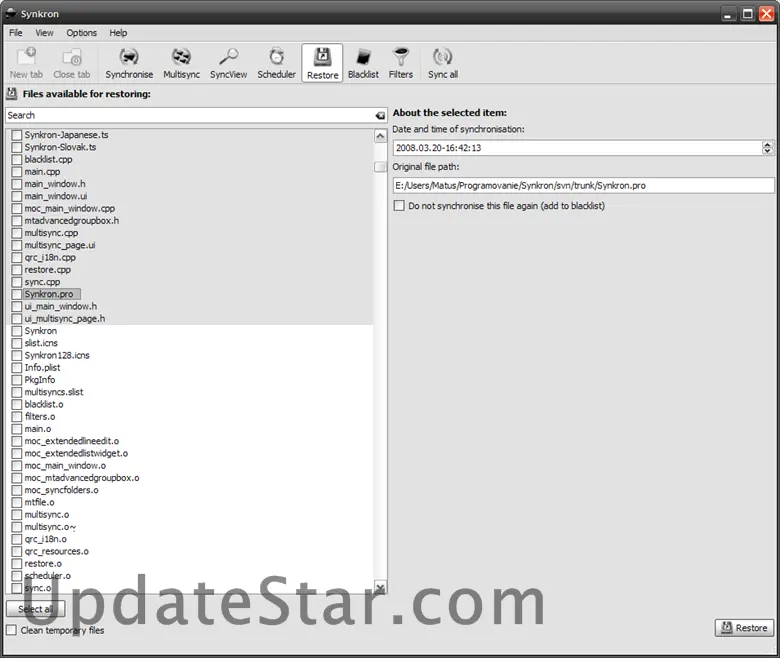
Task: Select multisync.cpp in the list
Action: click(51, 233)
